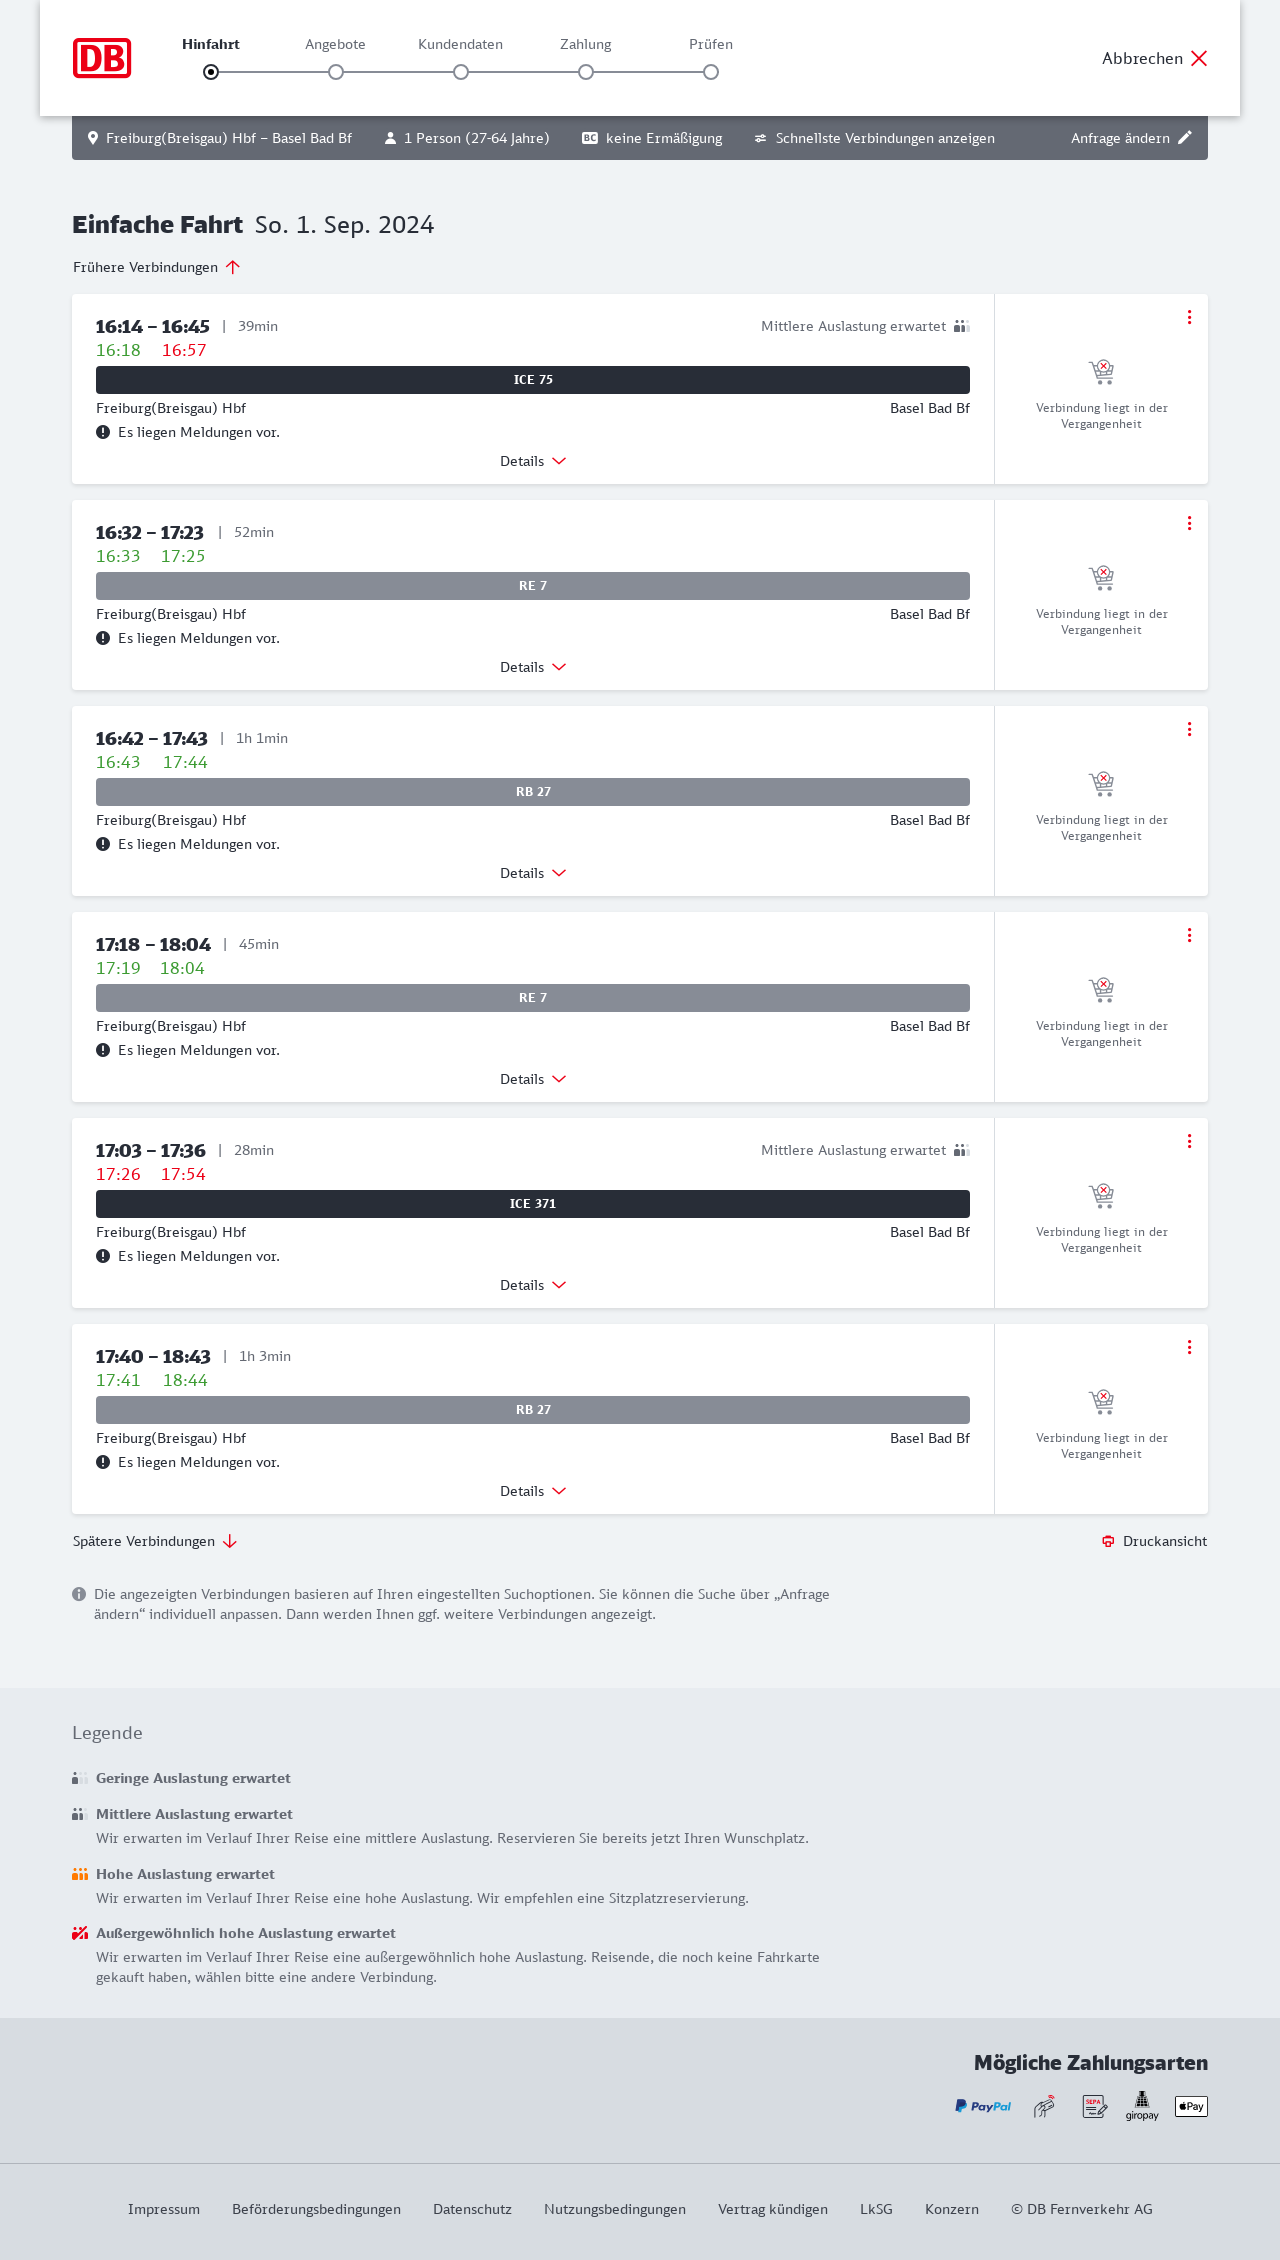Click the unavailable cart icon for RB 27 at 16:42
Viewport: 1280px width, 2260px height.
tap(1101, 783)
